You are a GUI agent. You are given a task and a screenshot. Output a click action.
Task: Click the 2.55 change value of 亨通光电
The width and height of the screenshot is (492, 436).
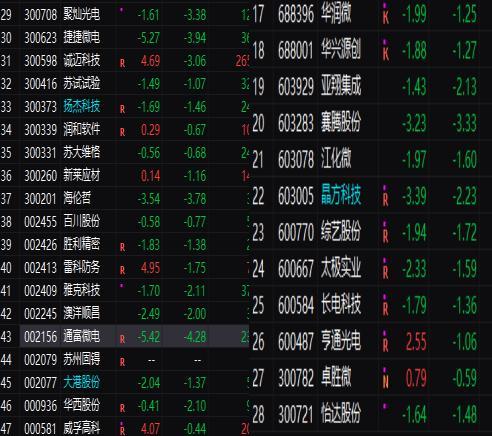pyautogui.click(x=416, y=342)
